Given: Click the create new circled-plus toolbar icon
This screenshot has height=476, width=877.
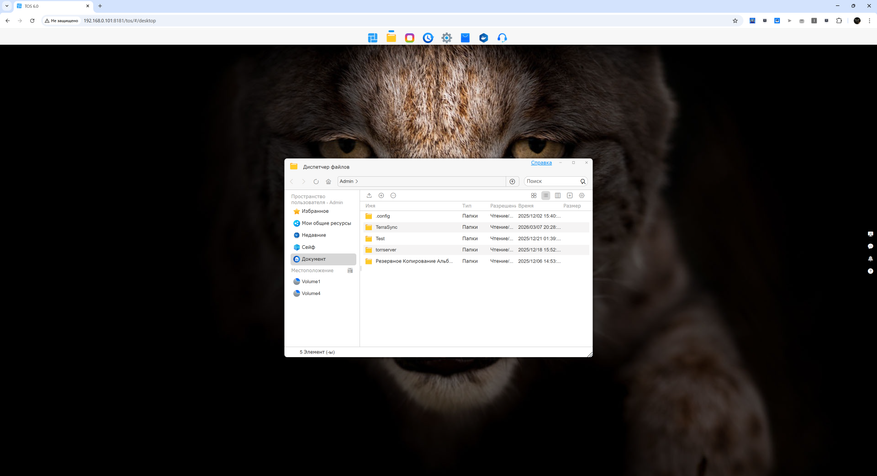Looking at the screenshot, I should click(381, 195).
